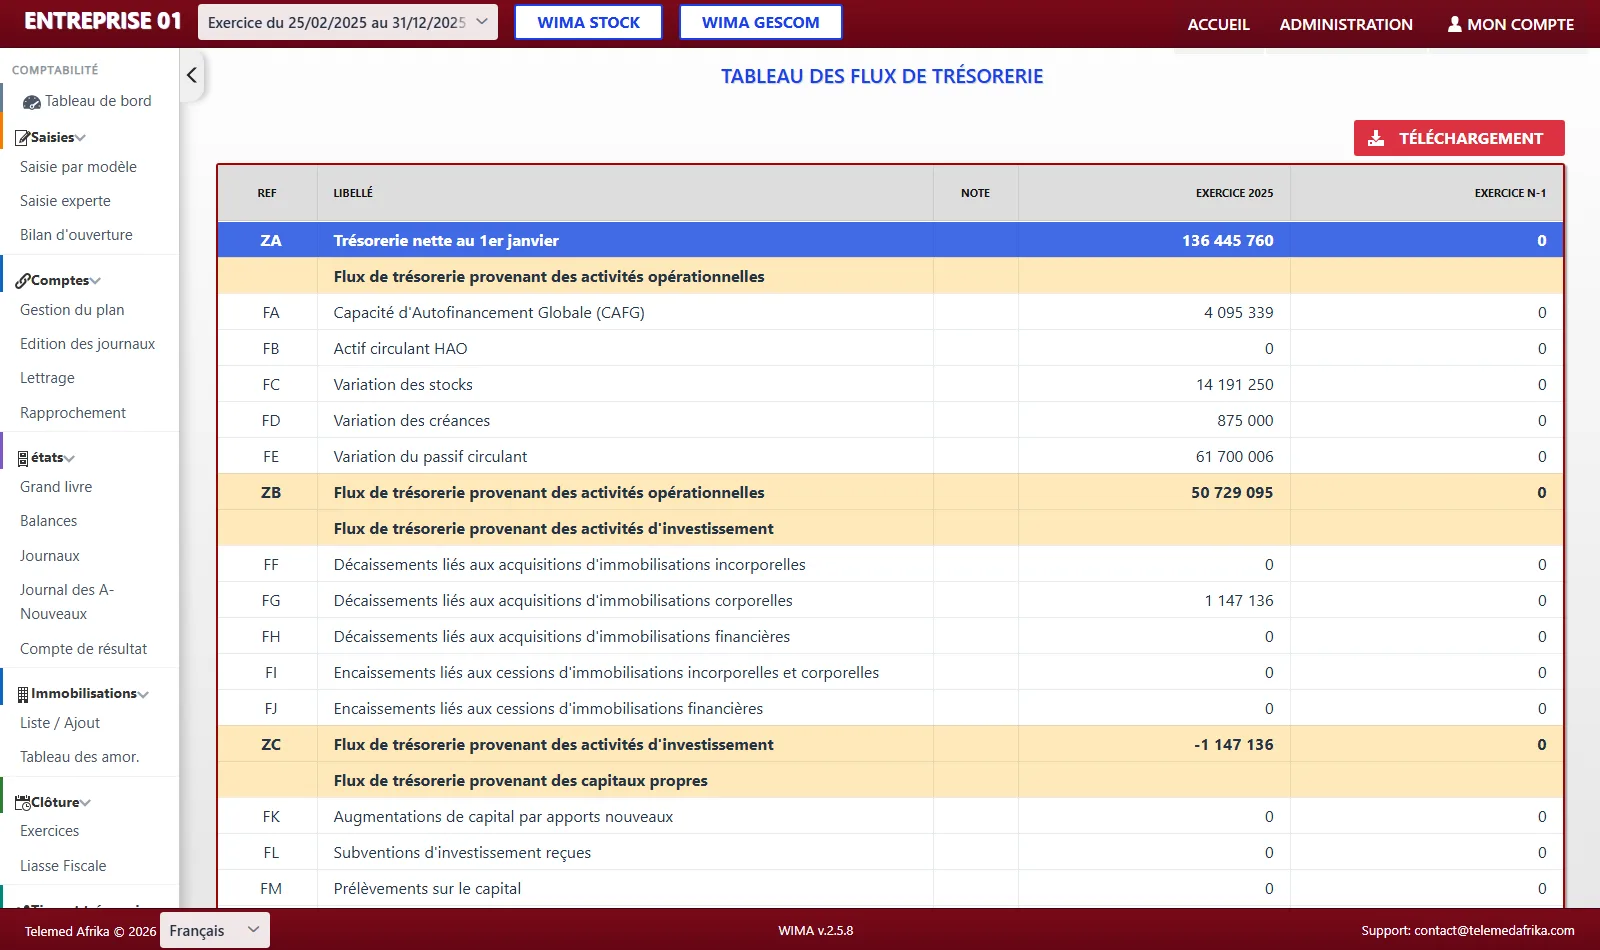
Task: Open Liasse Fiscale
Action: pos(63,866)
